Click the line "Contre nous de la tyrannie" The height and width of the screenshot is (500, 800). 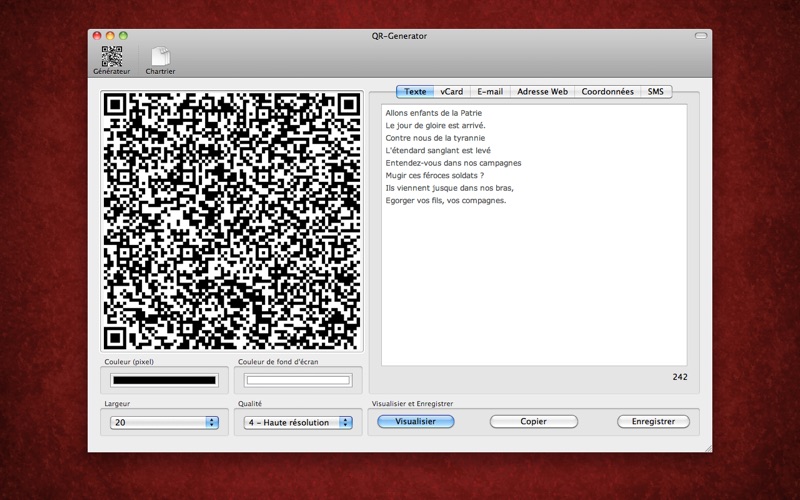435,138
